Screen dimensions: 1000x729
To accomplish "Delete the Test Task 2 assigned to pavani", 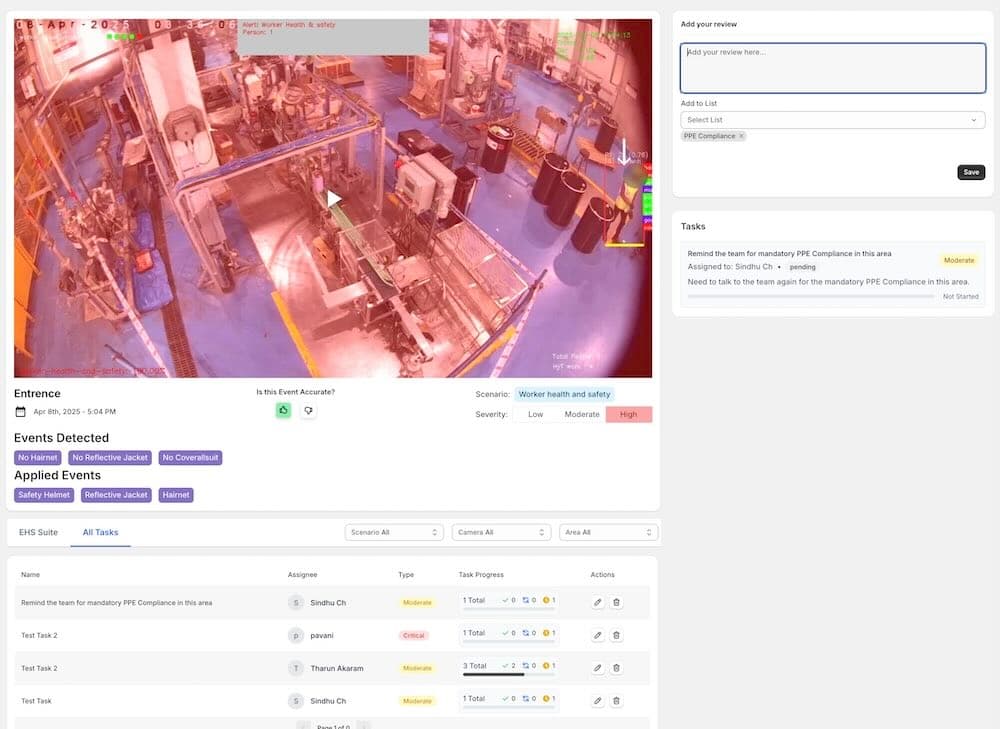I will click(616, 635).
